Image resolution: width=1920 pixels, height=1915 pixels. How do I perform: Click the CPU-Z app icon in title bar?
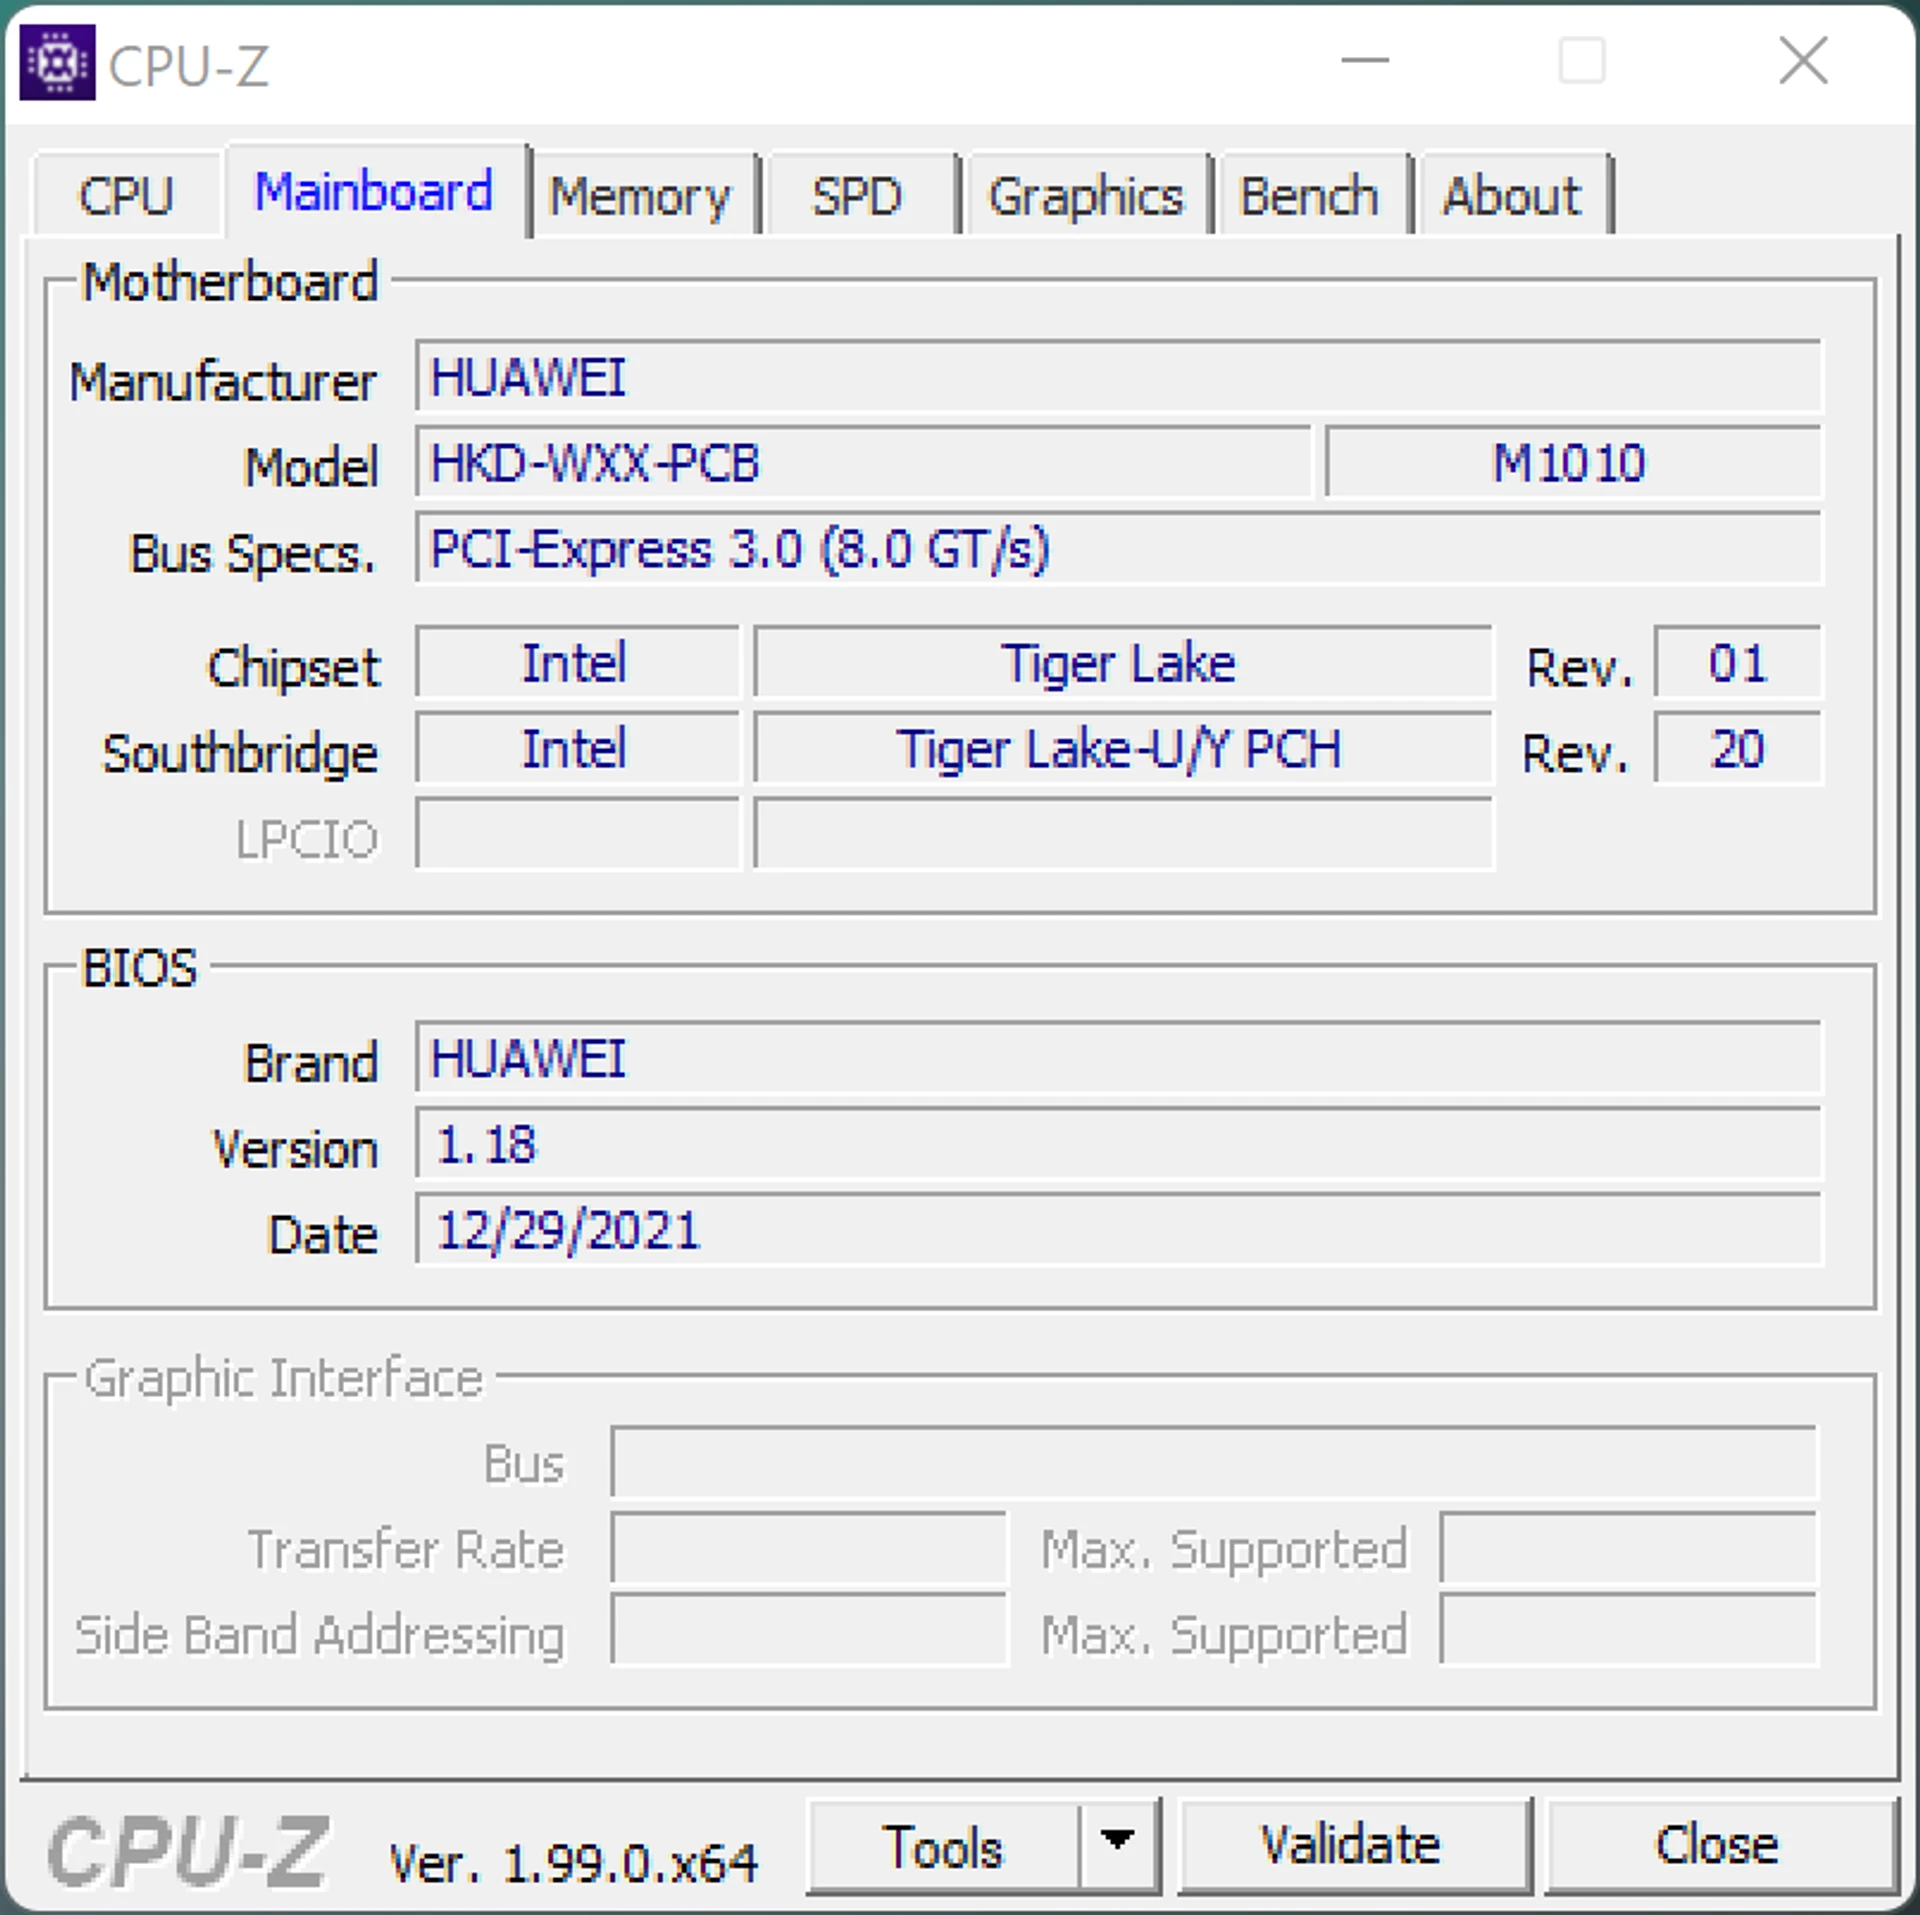pos(57,62)
